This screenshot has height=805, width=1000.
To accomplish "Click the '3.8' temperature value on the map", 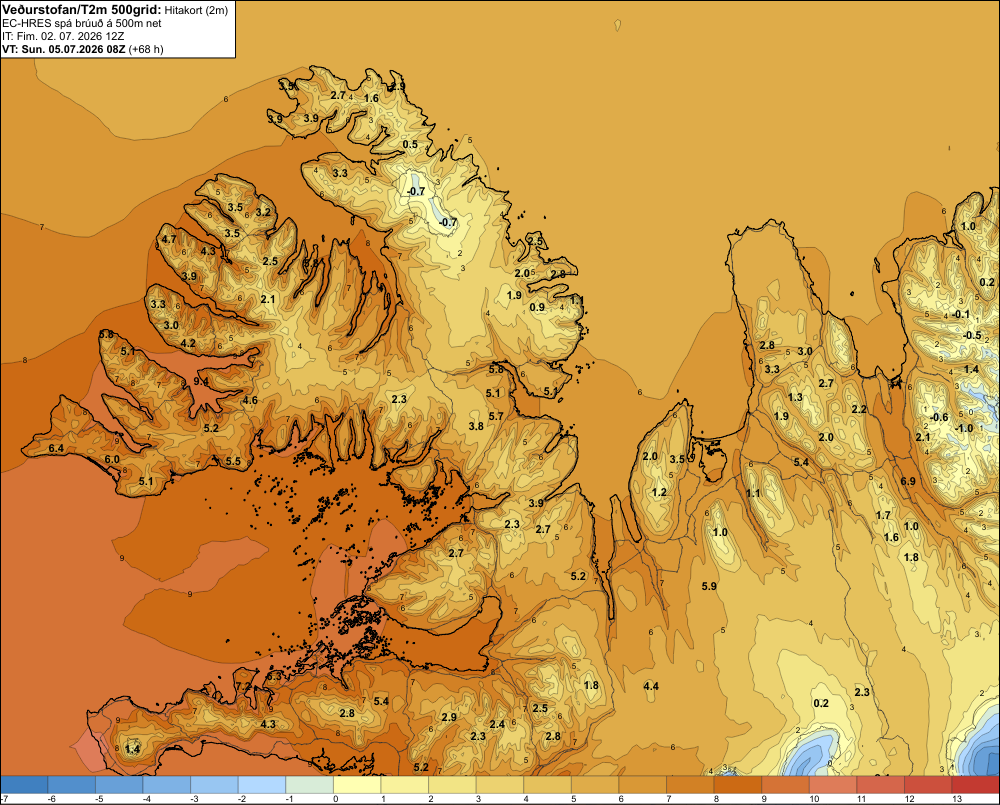I will 476,426.
